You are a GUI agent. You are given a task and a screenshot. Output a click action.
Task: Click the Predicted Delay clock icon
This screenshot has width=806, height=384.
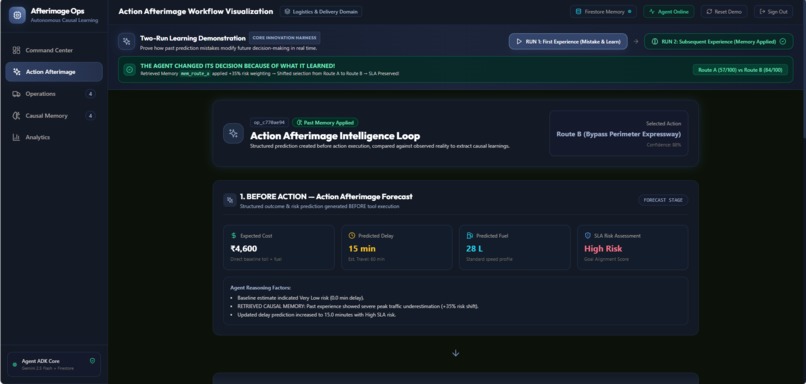[x=352, y=235]
